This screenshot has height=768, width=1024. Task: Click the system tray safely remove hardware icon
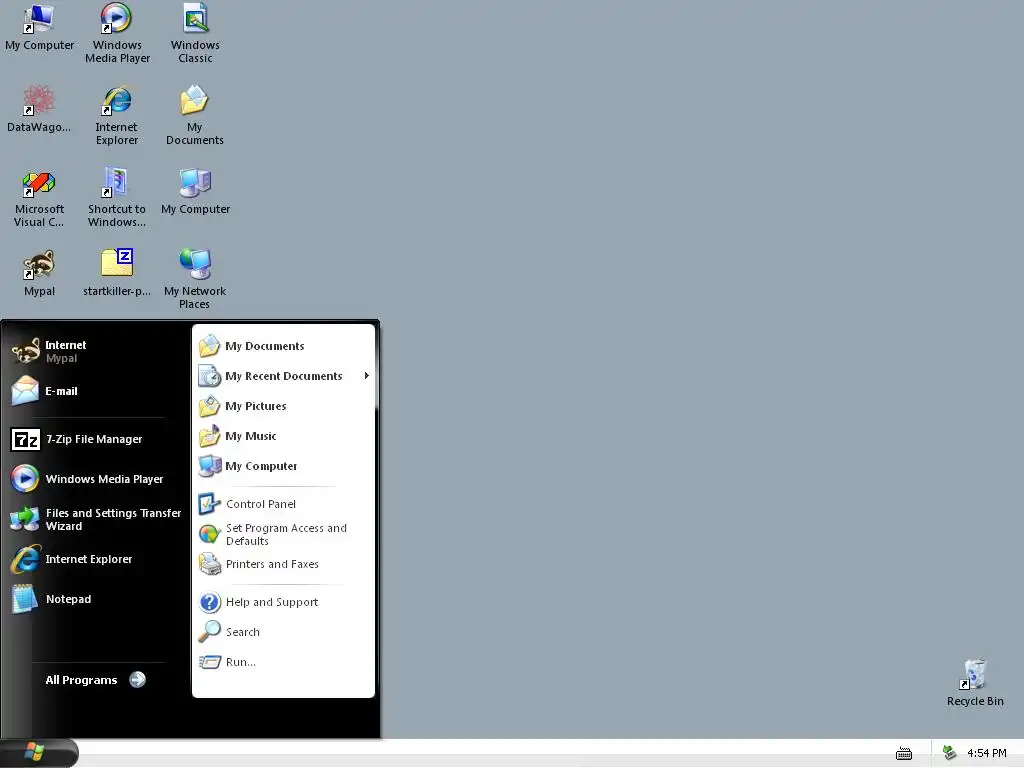(950, 753)
